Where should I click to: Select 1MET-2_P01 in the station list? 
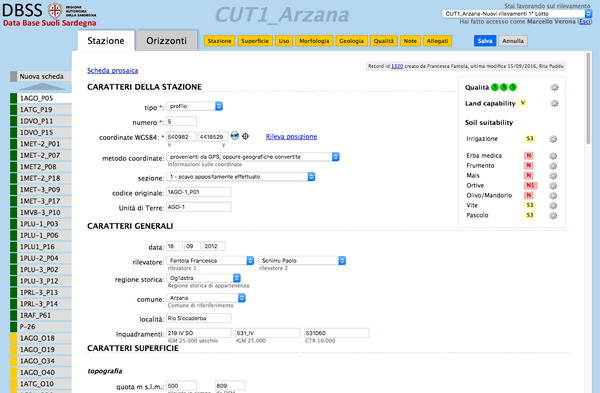click(41, 144)
